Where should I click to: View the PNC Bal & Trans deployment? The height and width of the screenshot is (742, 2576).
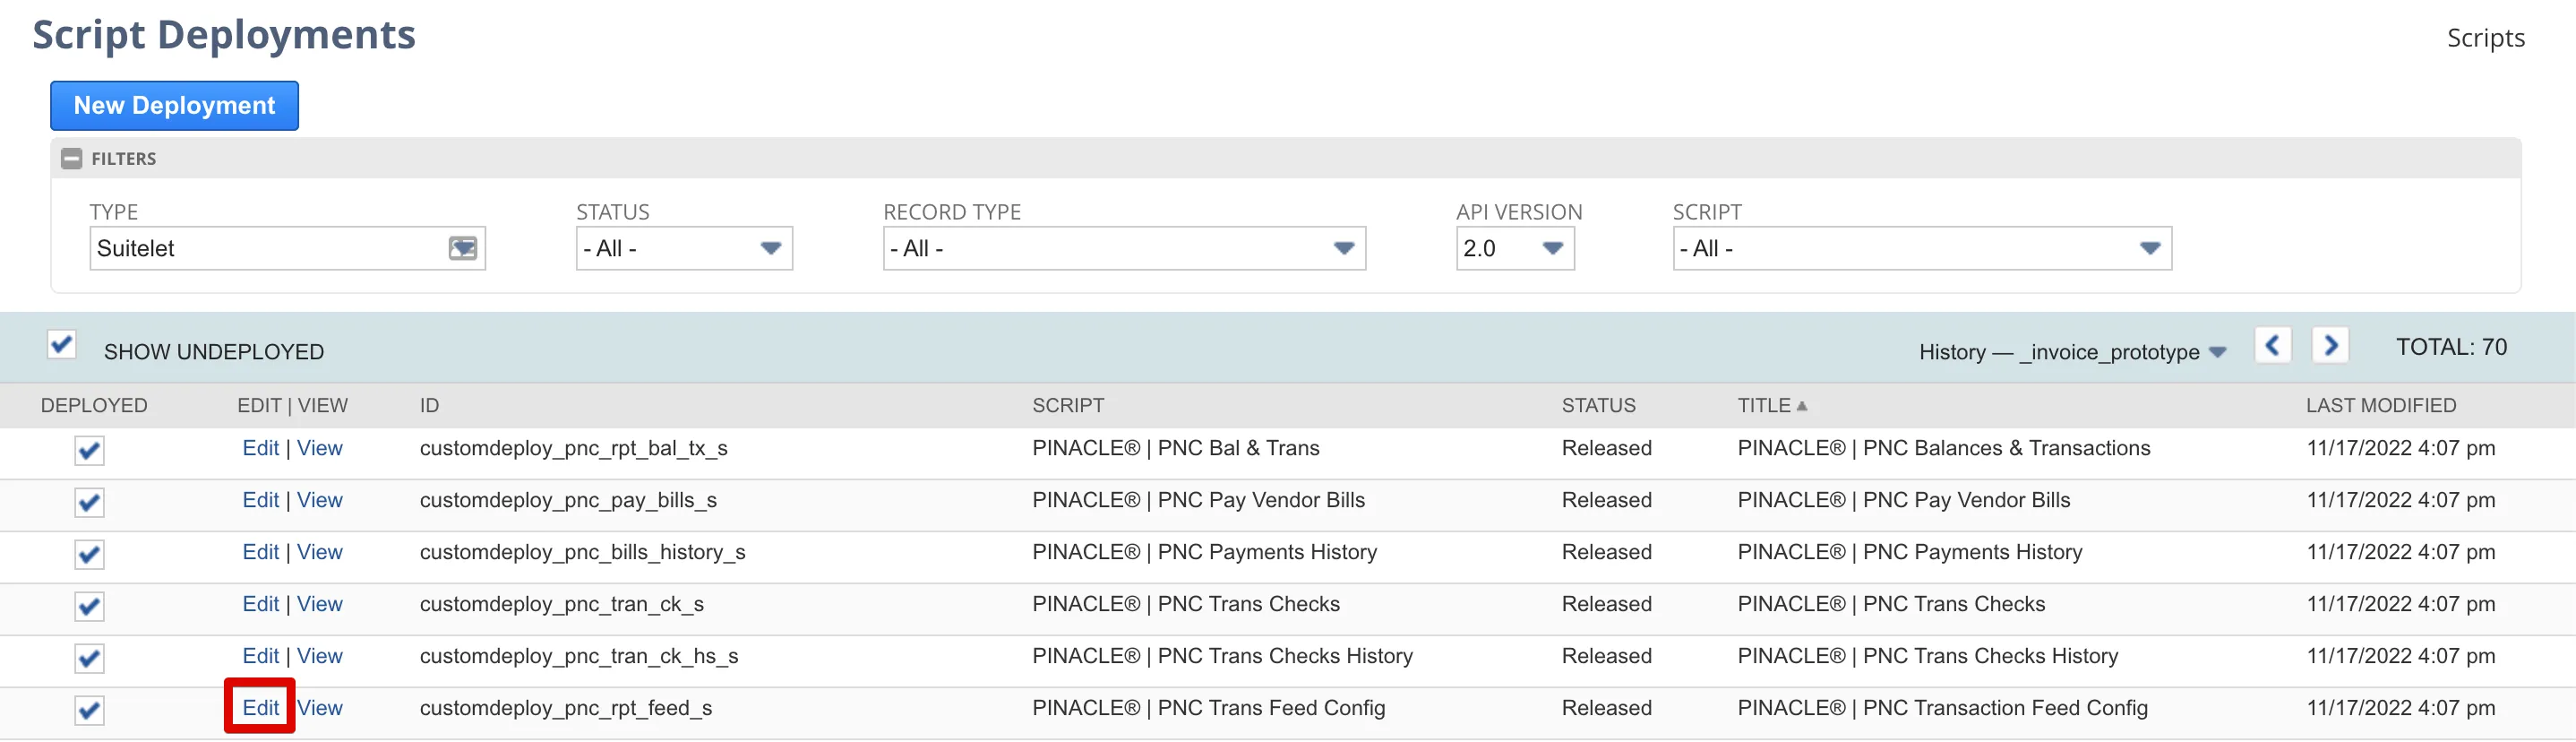[x=320, y=448]
